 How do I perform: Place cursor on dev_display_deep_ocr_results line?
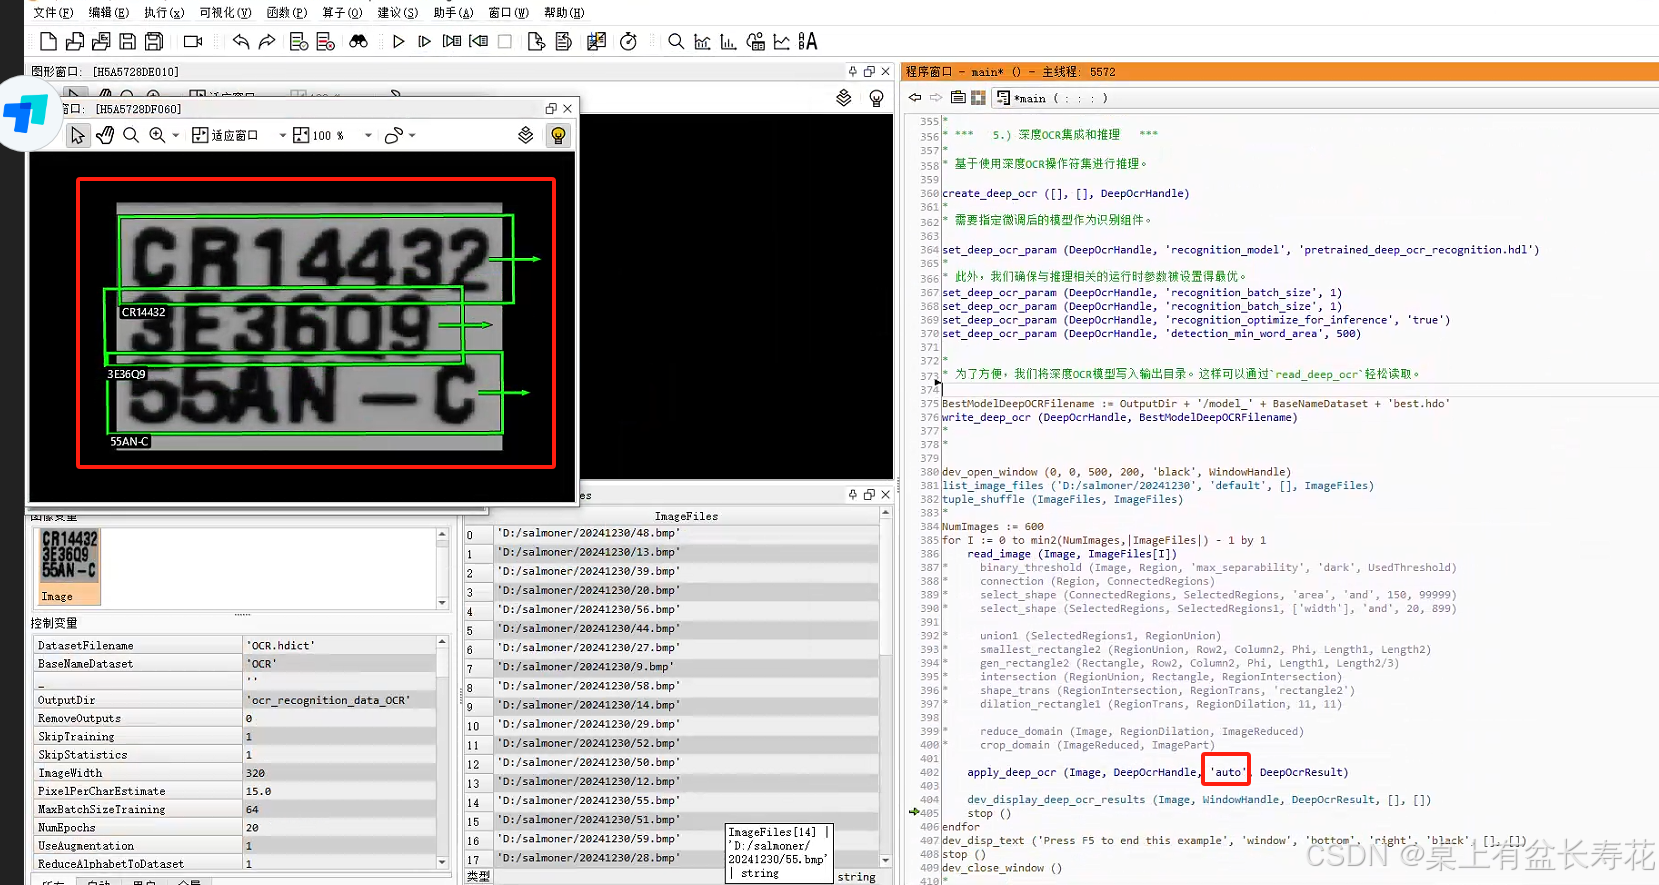pyautogui.click(x=1199, y=800)
